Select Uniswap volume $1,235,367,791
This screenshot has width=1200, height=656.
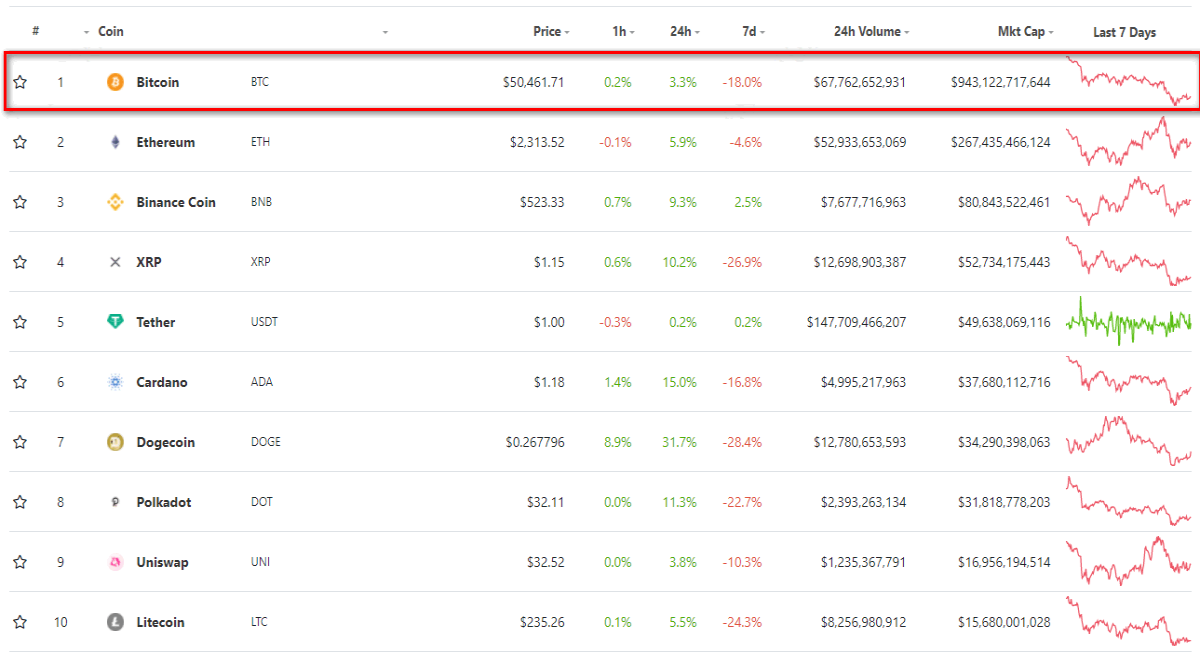(x=864, y=562)
